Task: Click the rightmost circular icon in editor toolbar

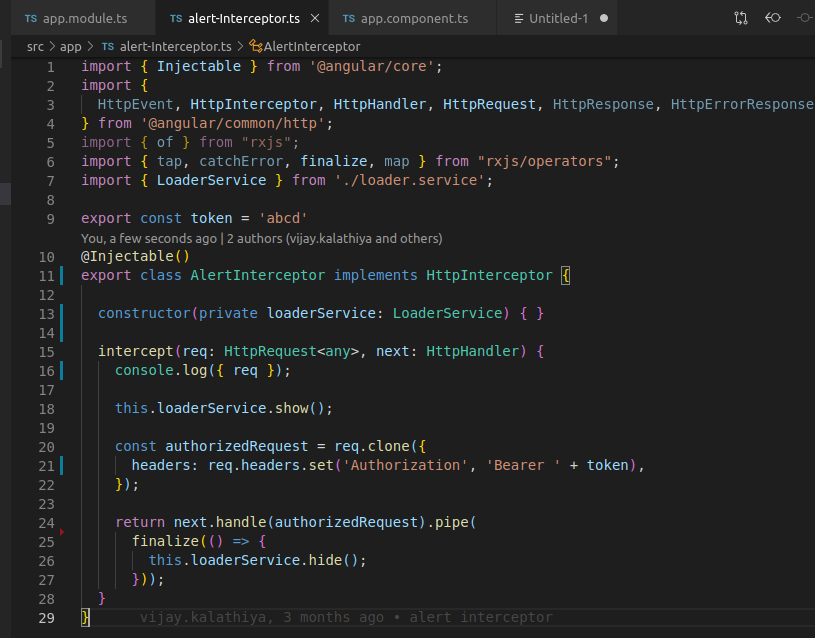Action: 805,16
